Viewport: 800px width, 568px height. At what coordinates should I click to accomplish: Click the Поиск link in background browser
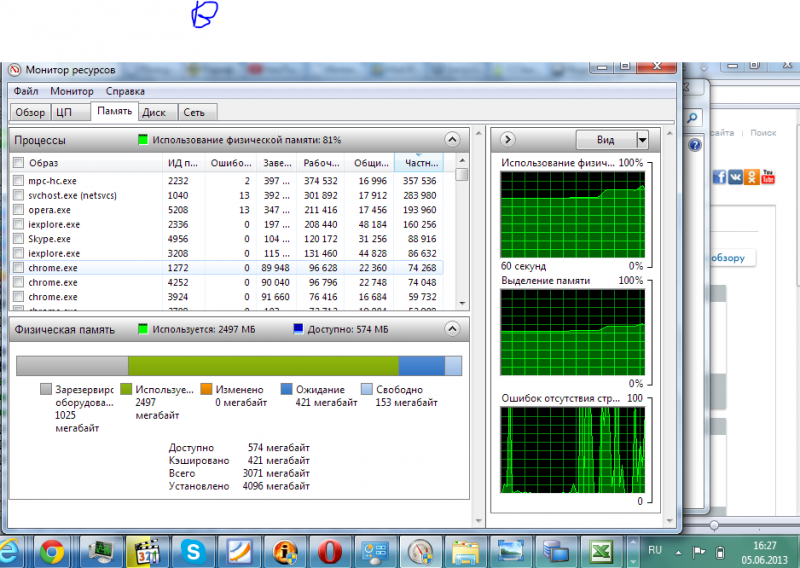(763, 133)
